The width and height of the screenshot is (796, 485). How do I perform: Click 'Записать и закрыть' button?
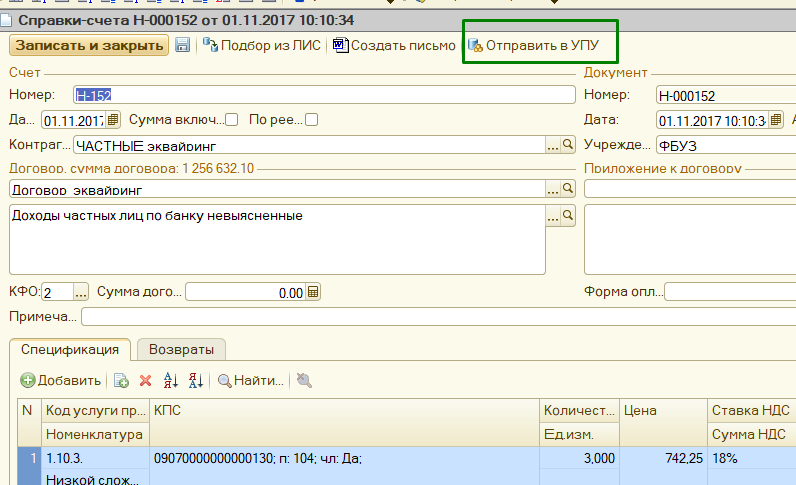coord(89,45)
